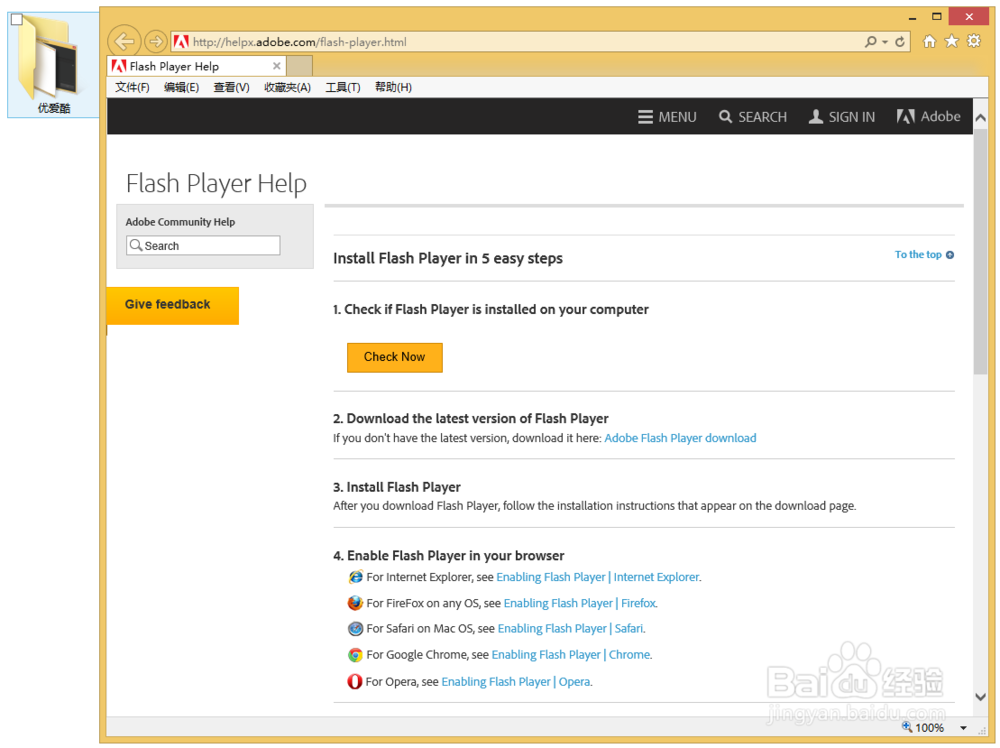Click SEARCH in the Adobe header
The width and height of the screenshot is (1000, 748).
coord(753,117)
